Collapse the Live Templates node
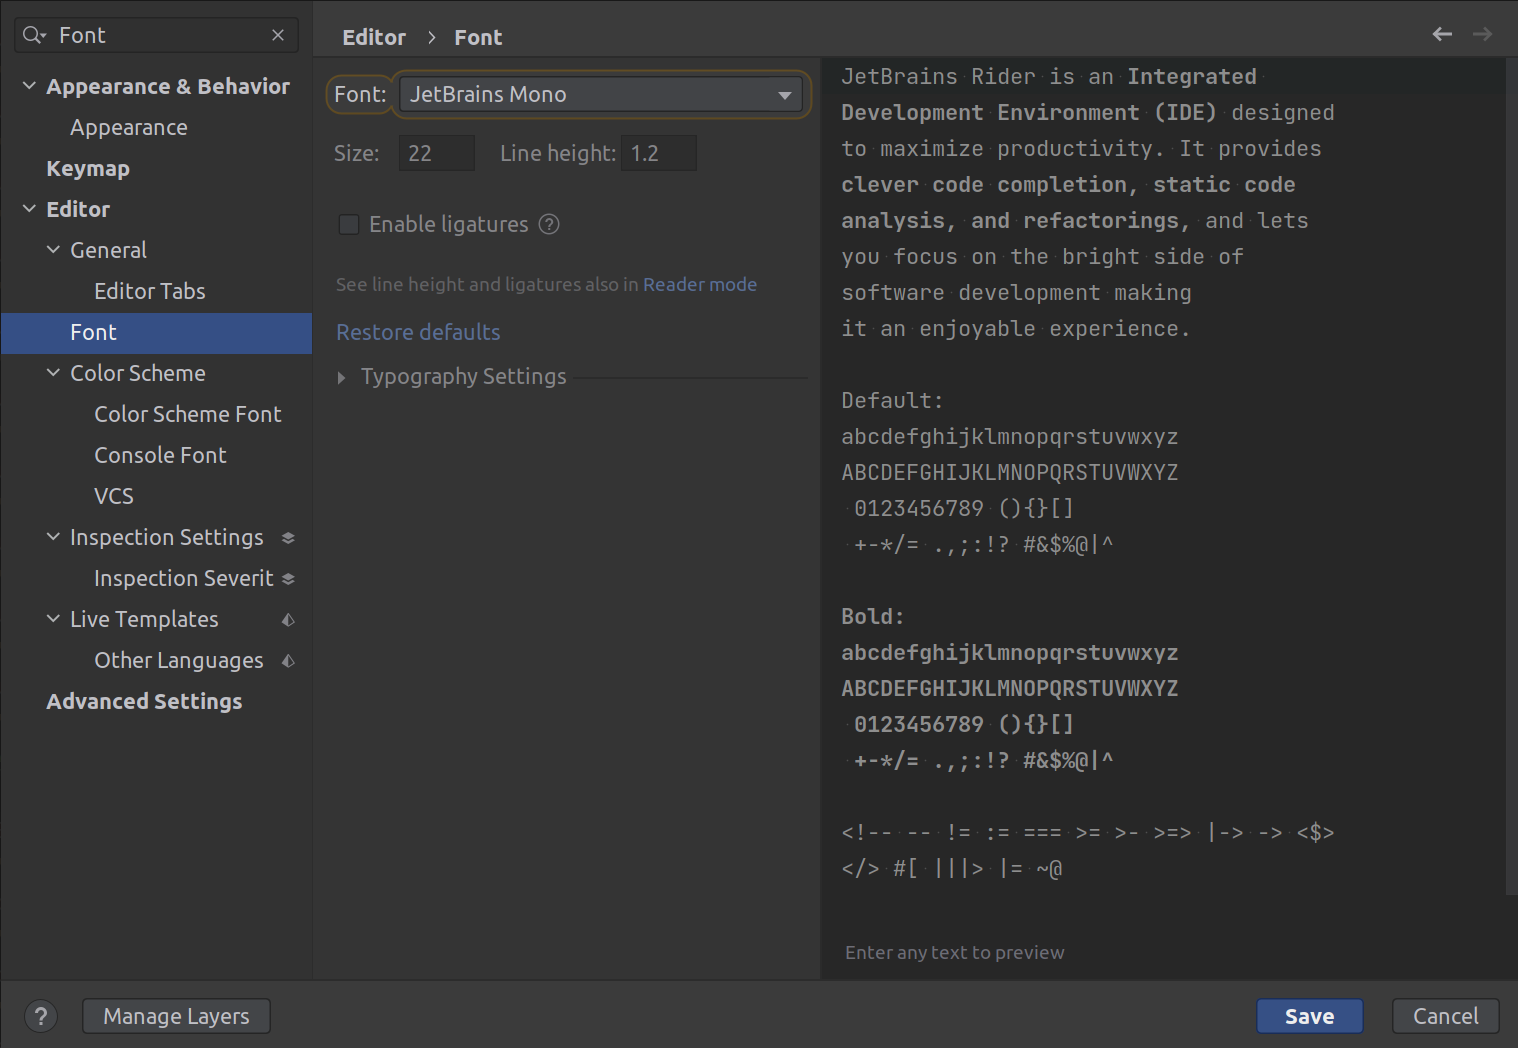This screenshot has width=1518, height=1048. click(x=53, y=619)
